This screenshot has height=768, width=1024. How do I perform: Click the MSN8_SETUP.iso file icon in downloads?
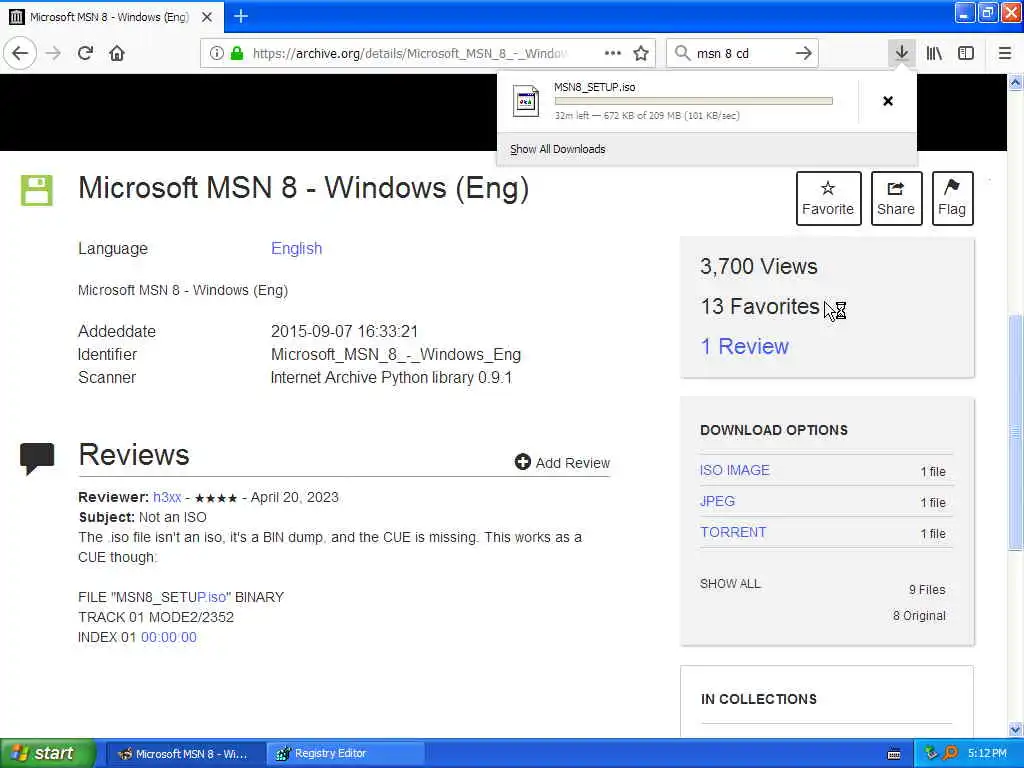[x=526, y=101]
